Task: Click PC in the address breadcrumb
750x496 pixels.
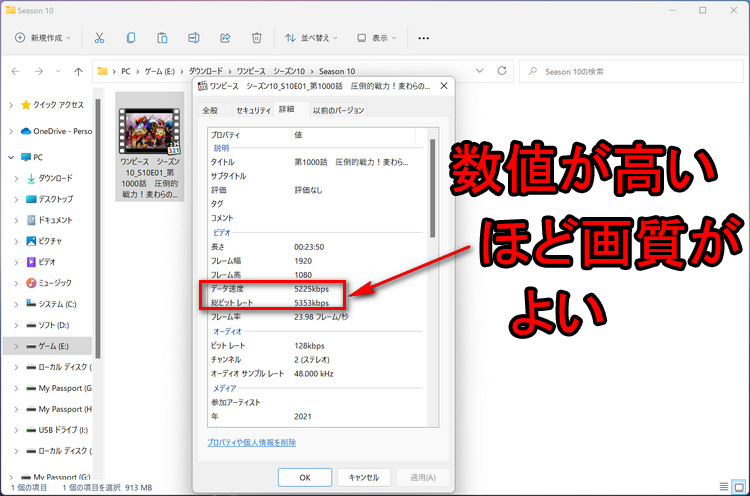Action: point(126,71)
